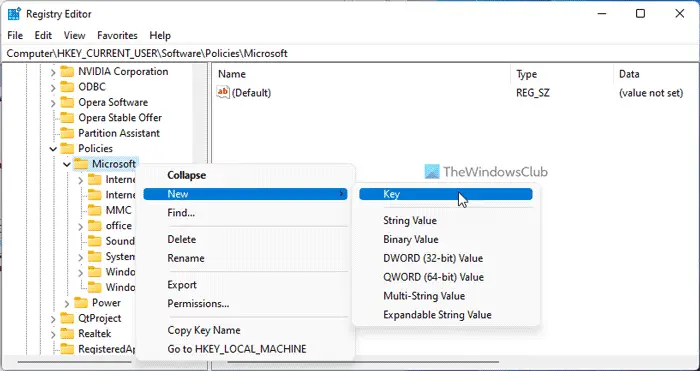Screen dimensions: 700x371
Task: Click the Realtek folder icon
Action: point(67,333)
